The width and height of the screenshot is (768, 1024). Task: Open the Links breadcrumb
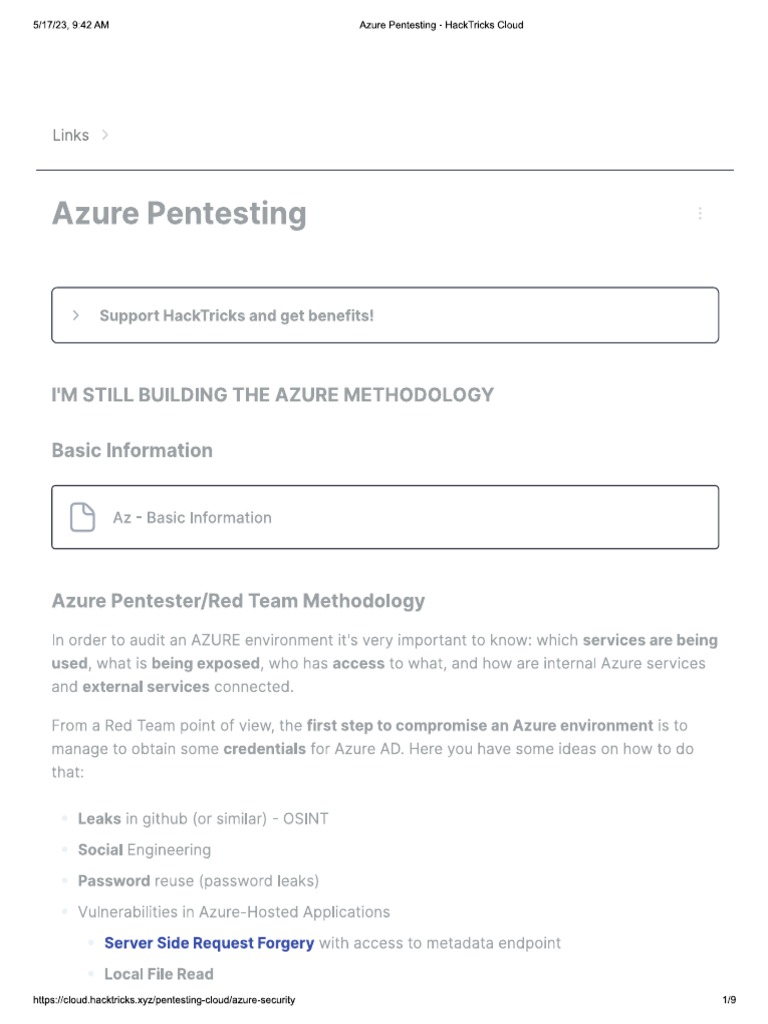pos(70,135)
